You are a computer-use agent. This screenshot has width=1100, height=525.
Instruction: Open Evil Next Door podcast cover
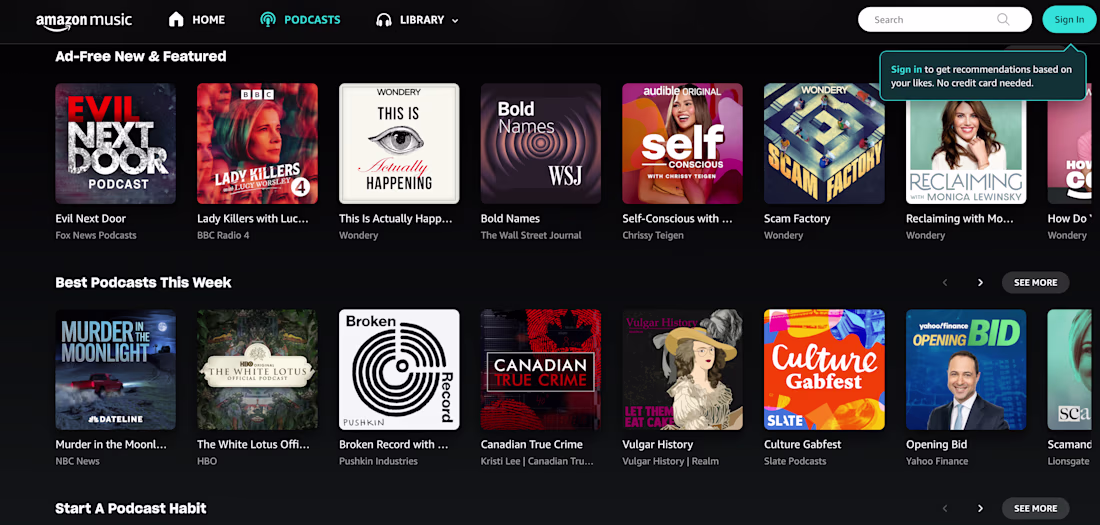116,144
